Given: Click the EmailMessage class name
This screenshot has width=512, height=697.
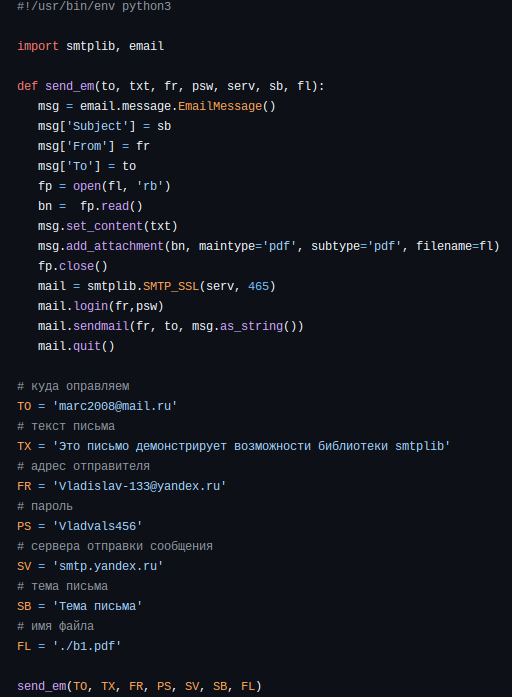Looking at the screenshot, I should (220, 106).
